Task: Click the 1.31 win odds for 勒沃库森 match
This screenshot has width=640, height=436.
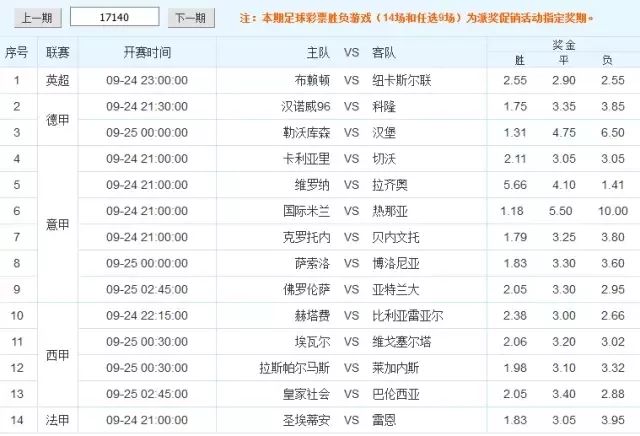Action: (515, 133)
